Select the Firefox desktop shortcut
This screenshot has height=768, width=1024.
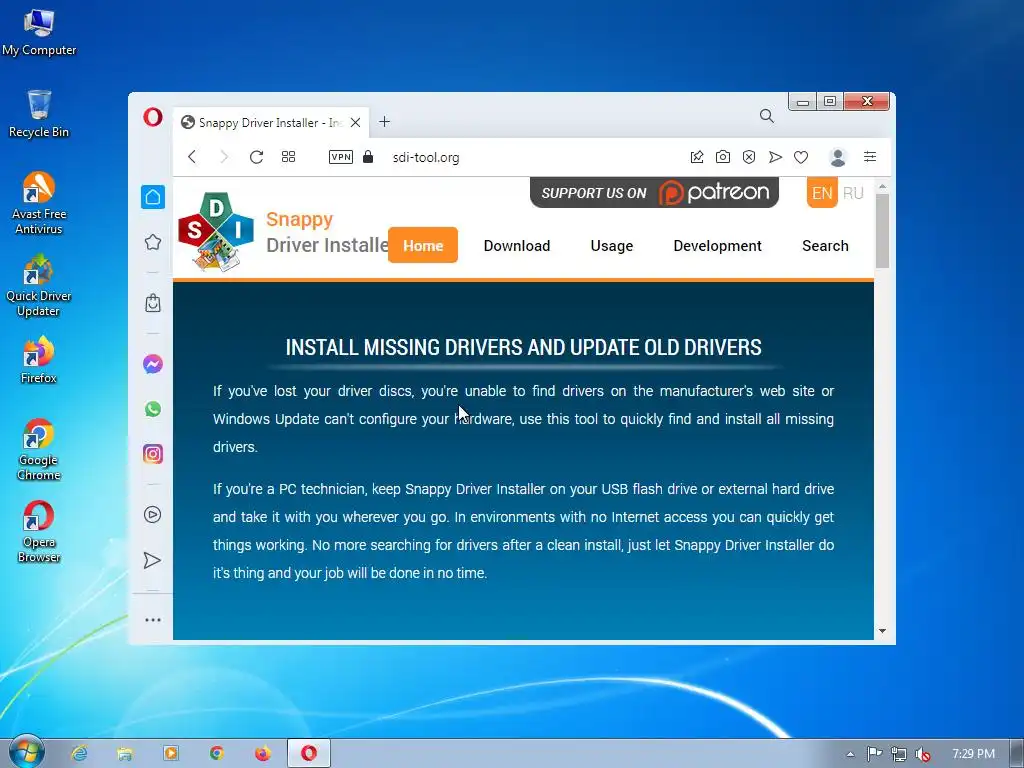[39, 360]
